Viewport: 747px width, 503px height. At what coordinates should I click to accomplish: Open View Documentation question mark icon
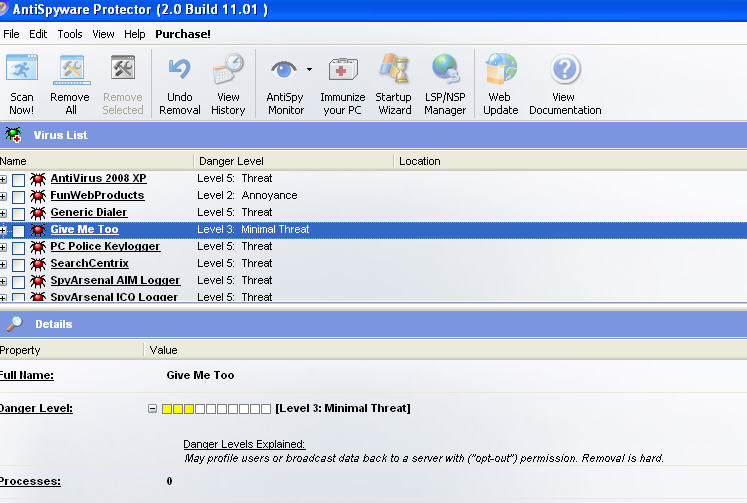tap(565, 69)
